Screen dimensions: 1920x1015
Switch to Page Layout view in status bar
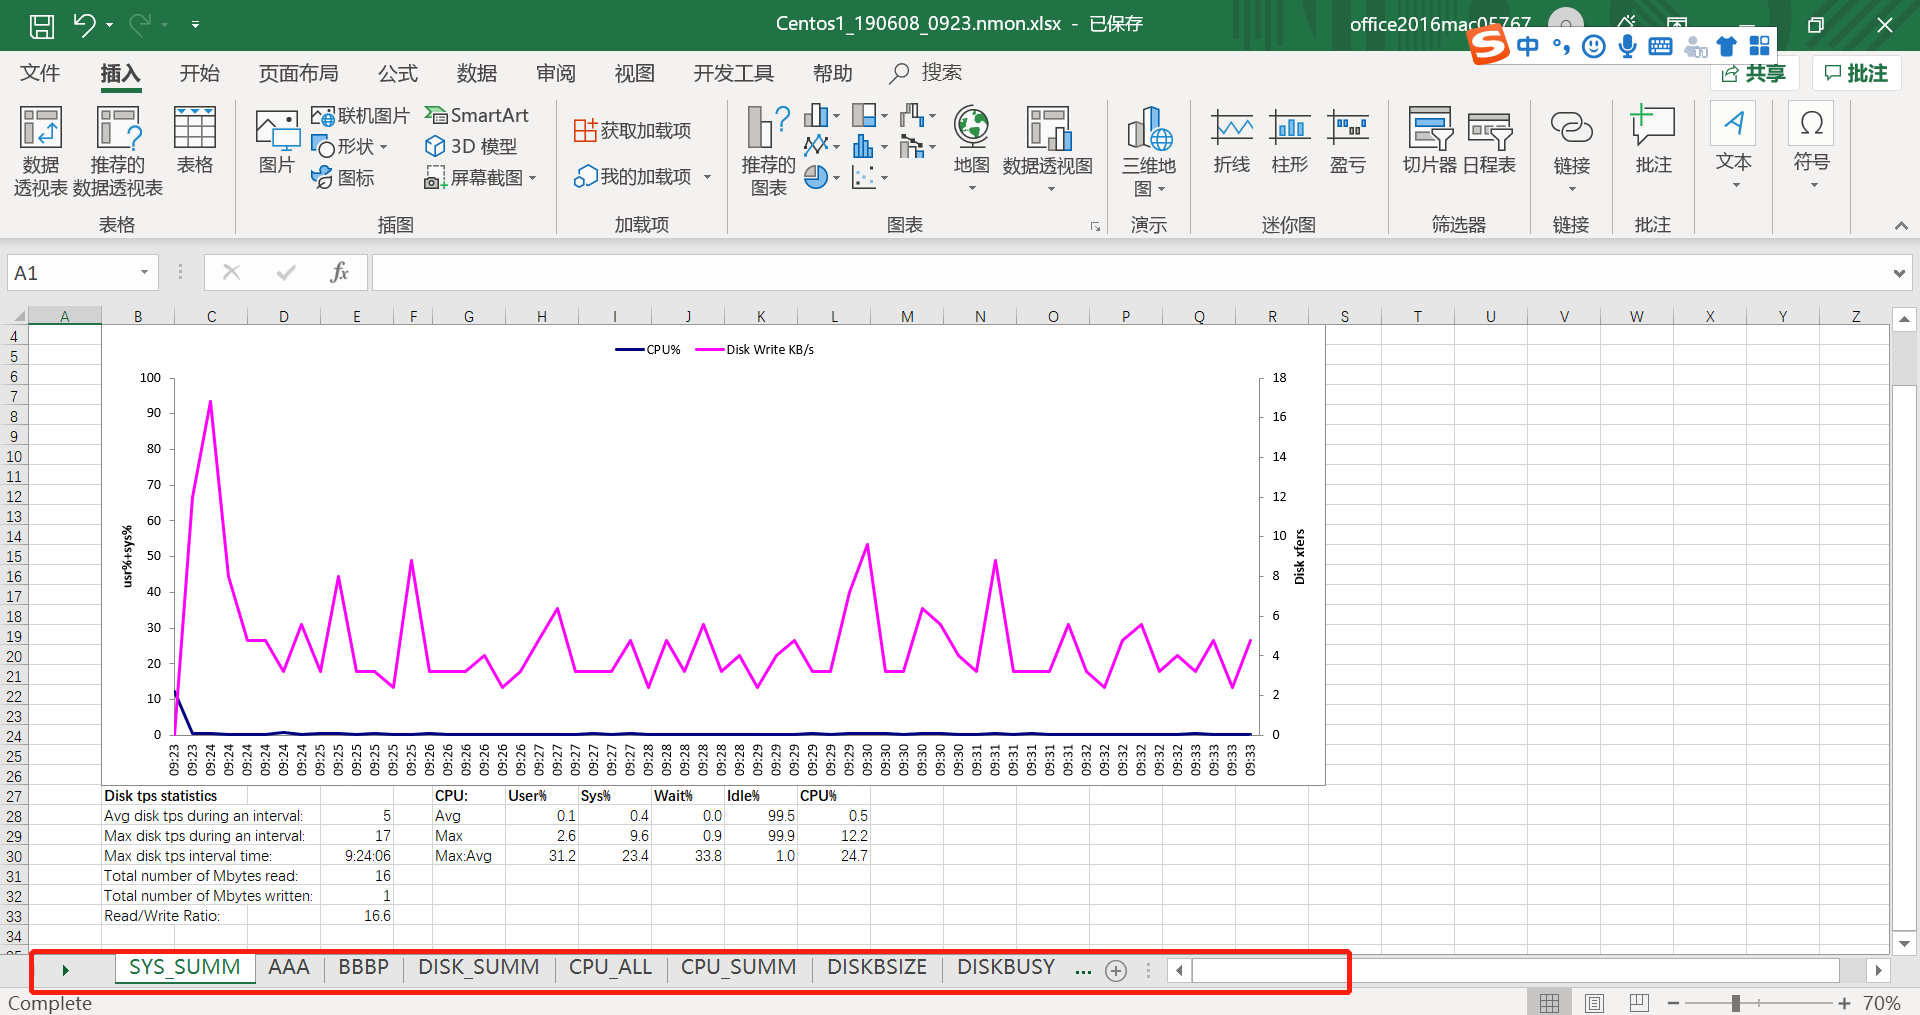[1594, 1003]
